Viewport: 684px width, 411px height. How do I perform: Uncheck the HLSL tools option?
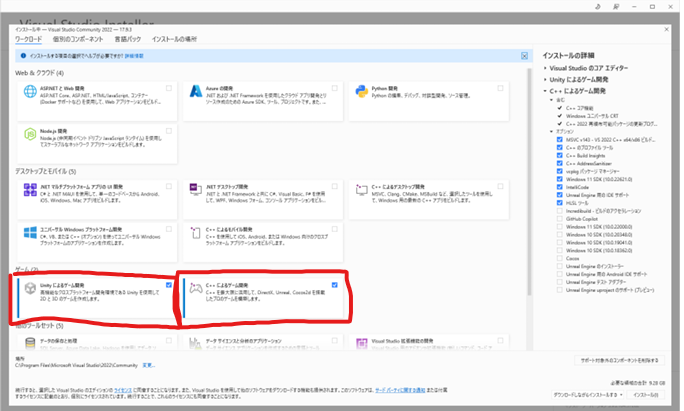tap(560, 203)
